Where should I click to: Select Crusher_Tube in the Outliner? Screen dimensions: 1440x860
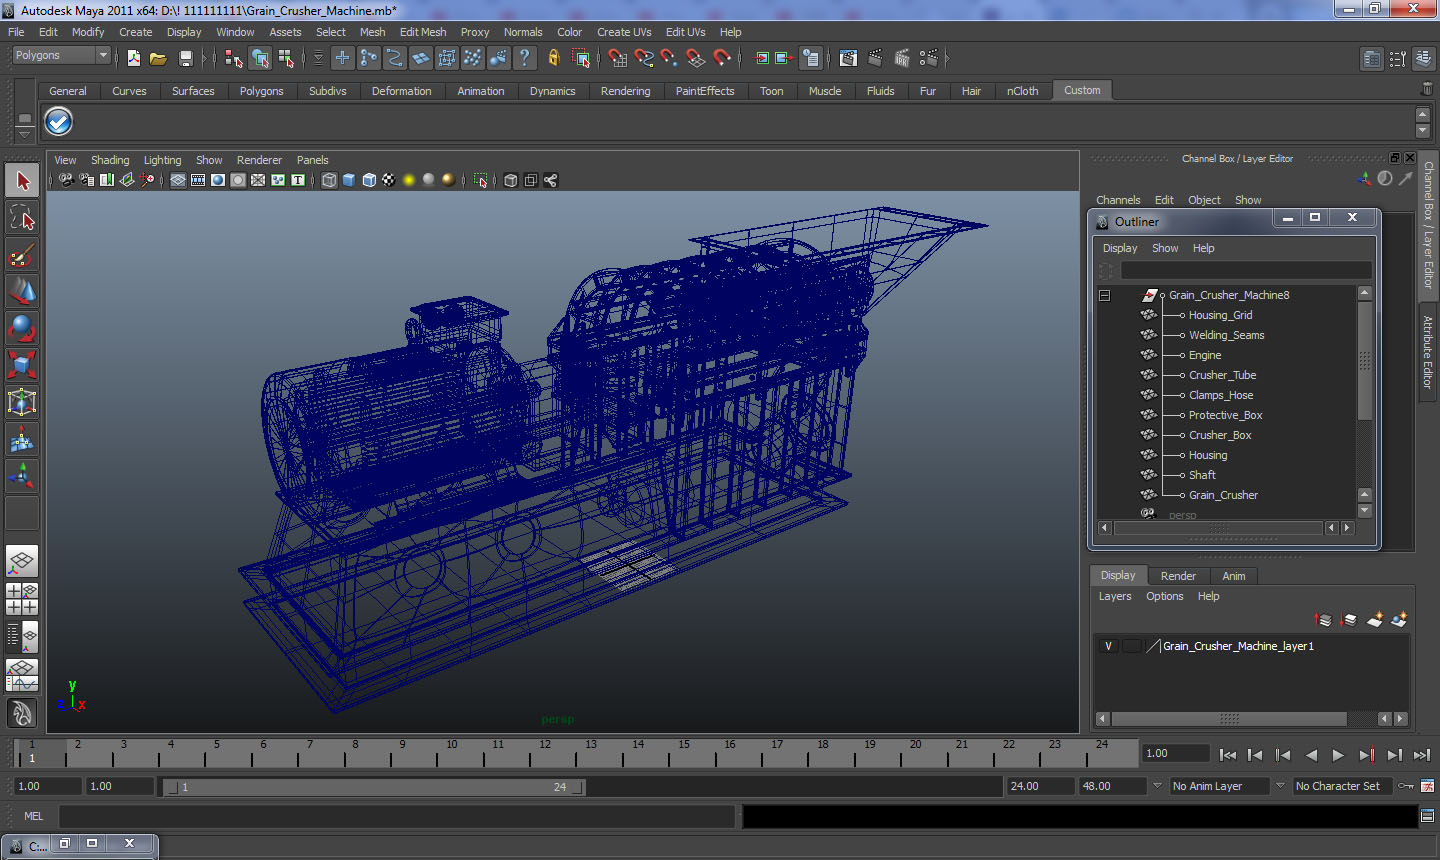[1222, 375]
